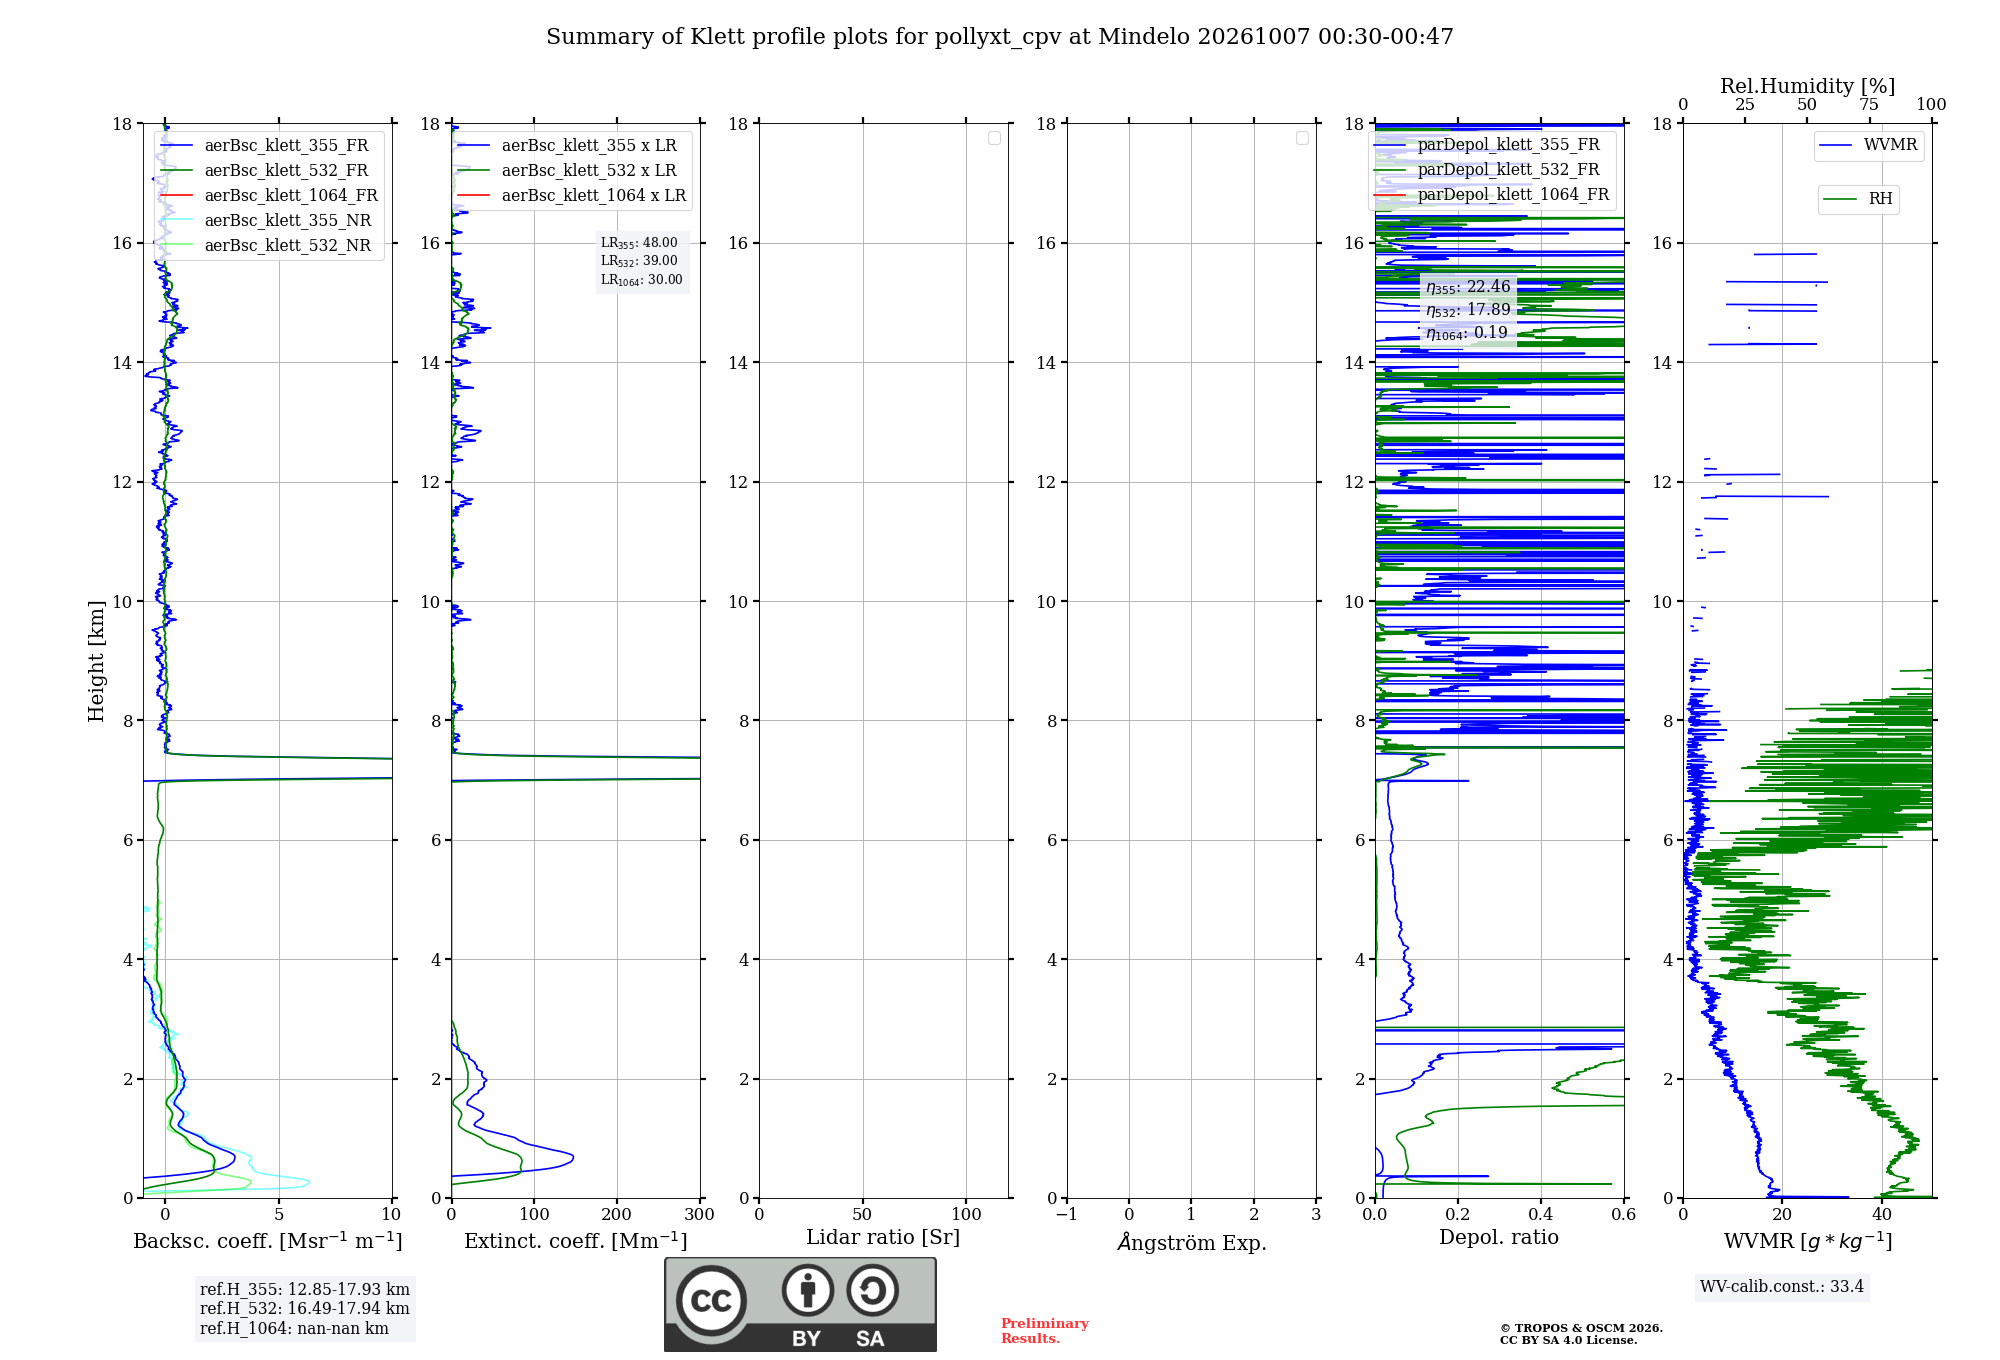Click the red Preliminary Results notice
The width and height of the screenshot is (2000, 1360).
tap(1045, 1331)
